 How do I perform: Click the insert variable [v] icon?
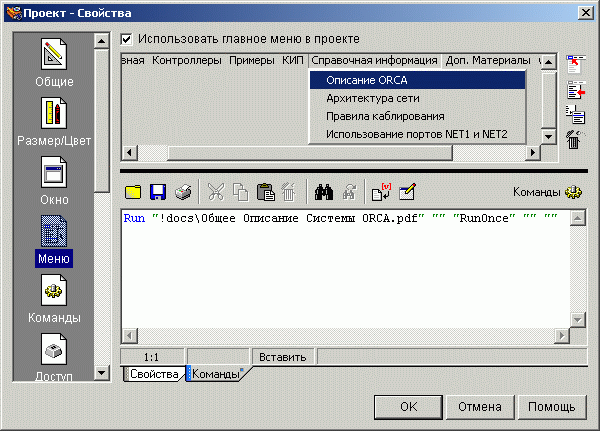click(x=381, y=192)
